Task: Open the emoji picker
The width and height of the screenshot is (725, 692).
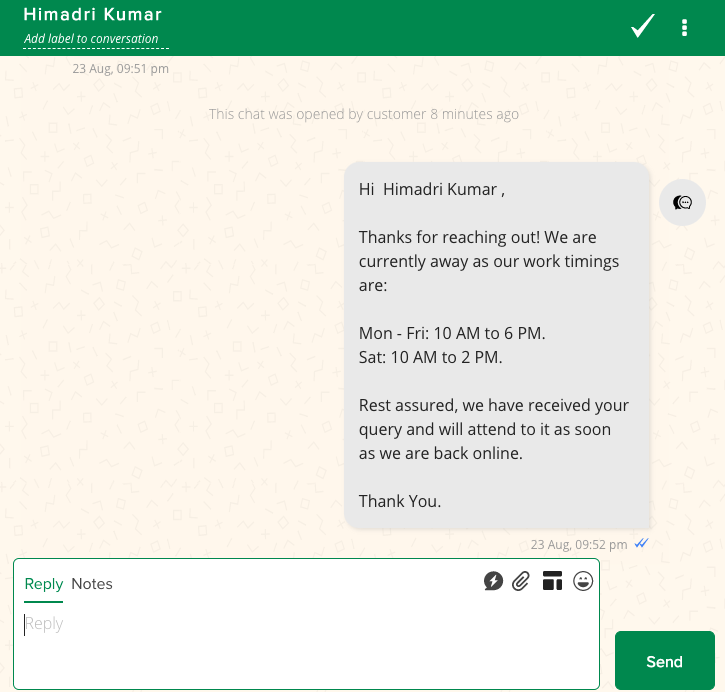Action: (583, 581)
